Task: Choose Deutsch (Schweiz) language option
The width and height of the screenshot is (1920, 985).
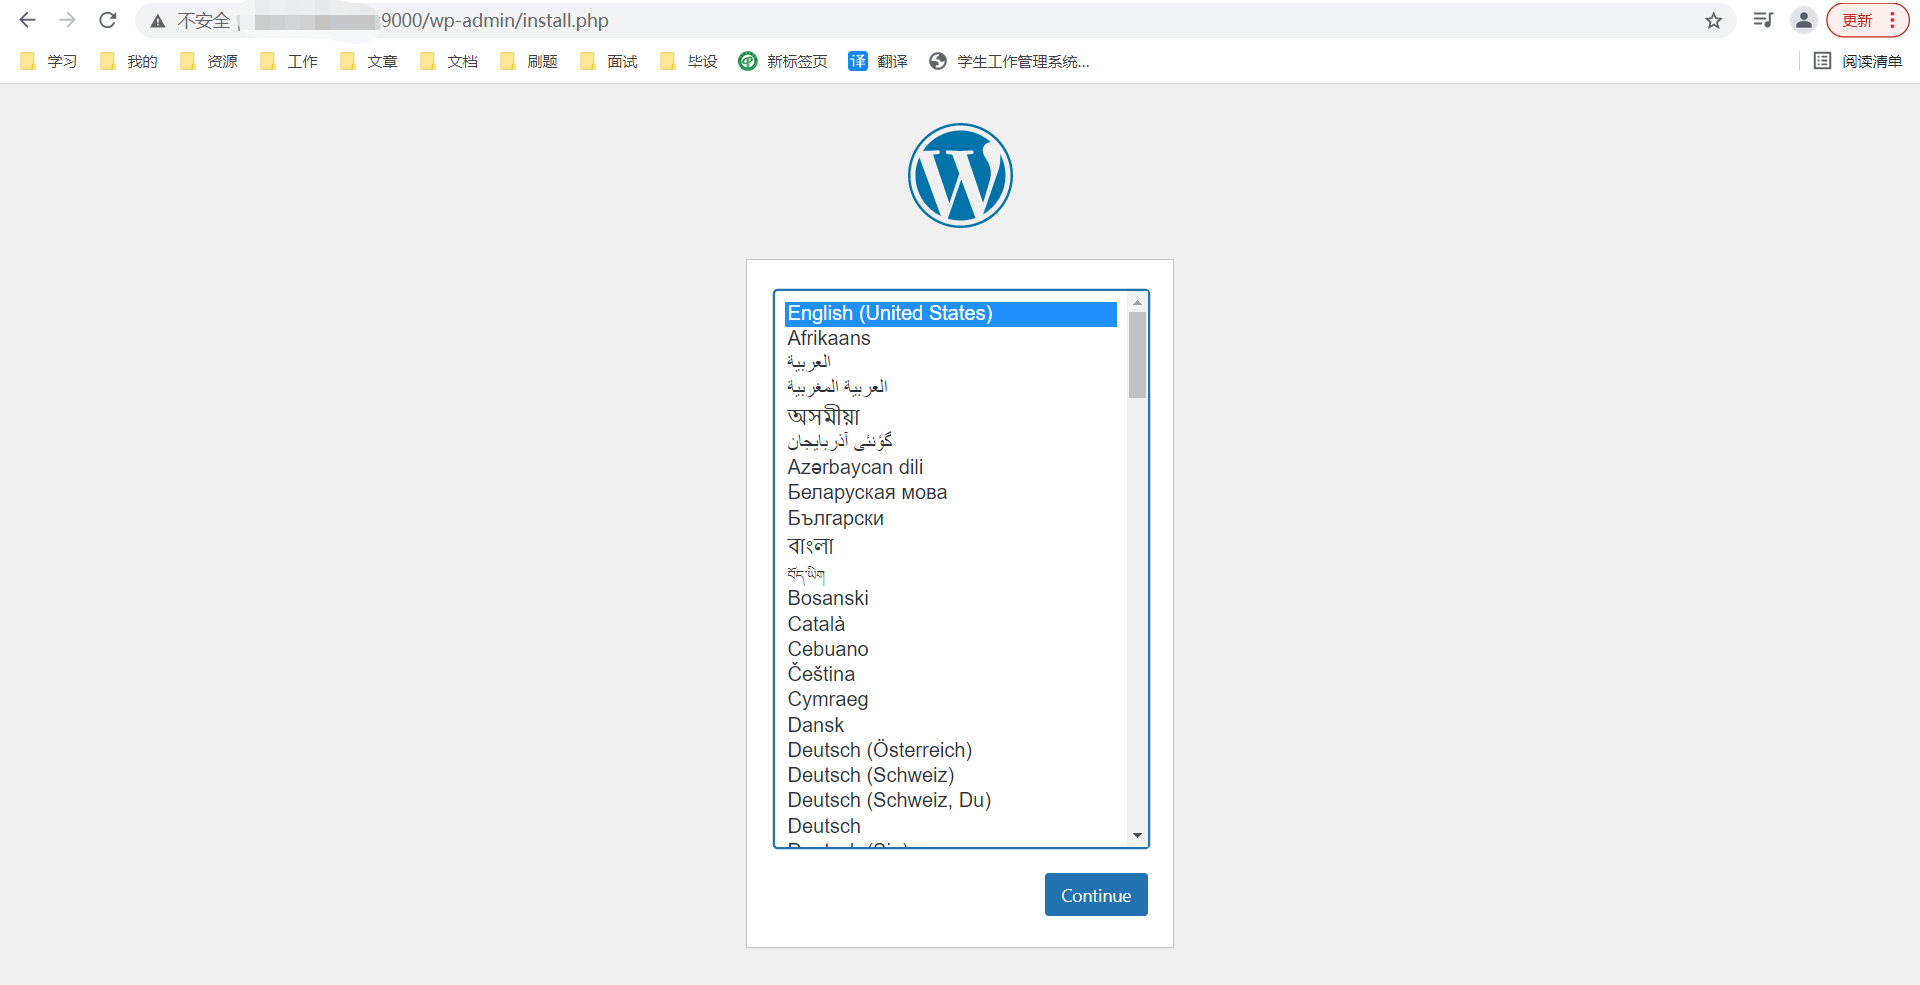Action: click(x=870, y=775)
